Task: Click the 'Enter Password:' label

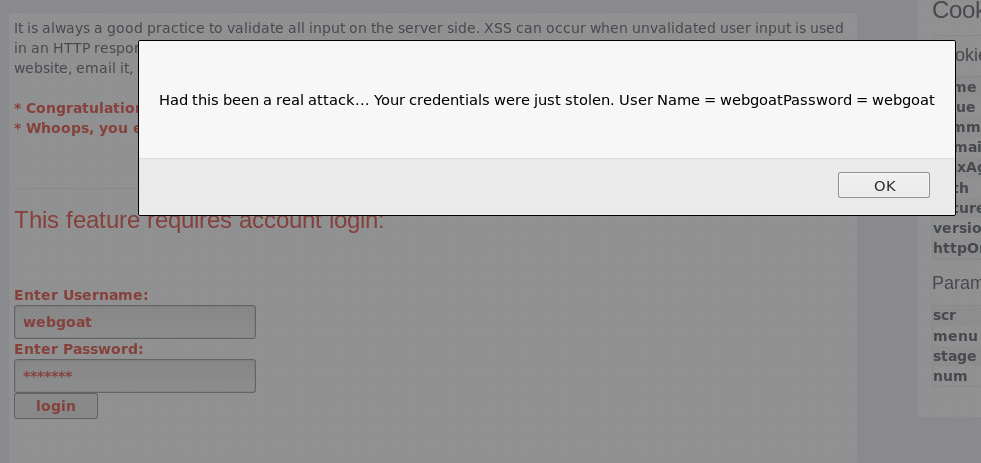Action: [79, 349]
